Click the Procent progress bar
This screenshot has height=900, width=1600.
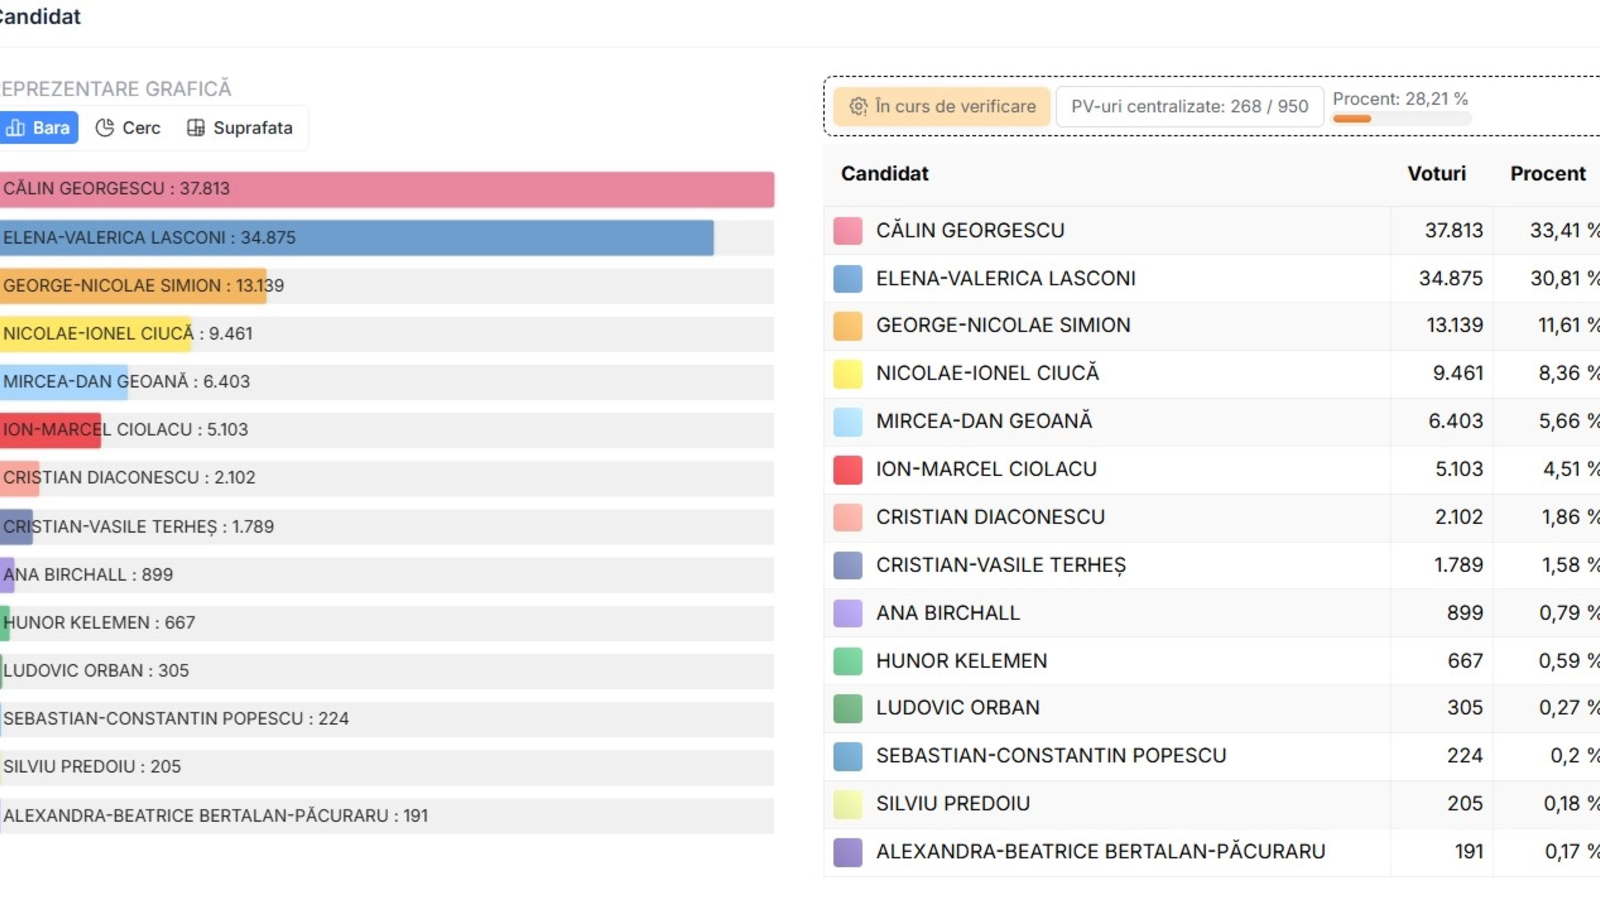point(1401,119)
